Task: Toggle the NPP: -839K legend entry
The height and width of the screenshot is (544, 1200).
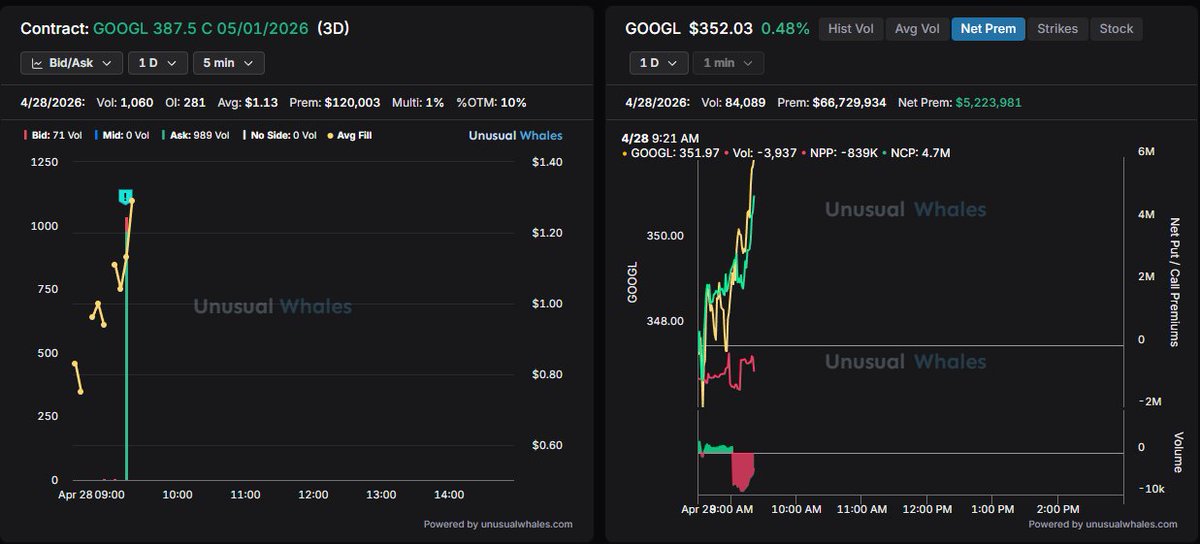Action: click(x=842, y=152)
